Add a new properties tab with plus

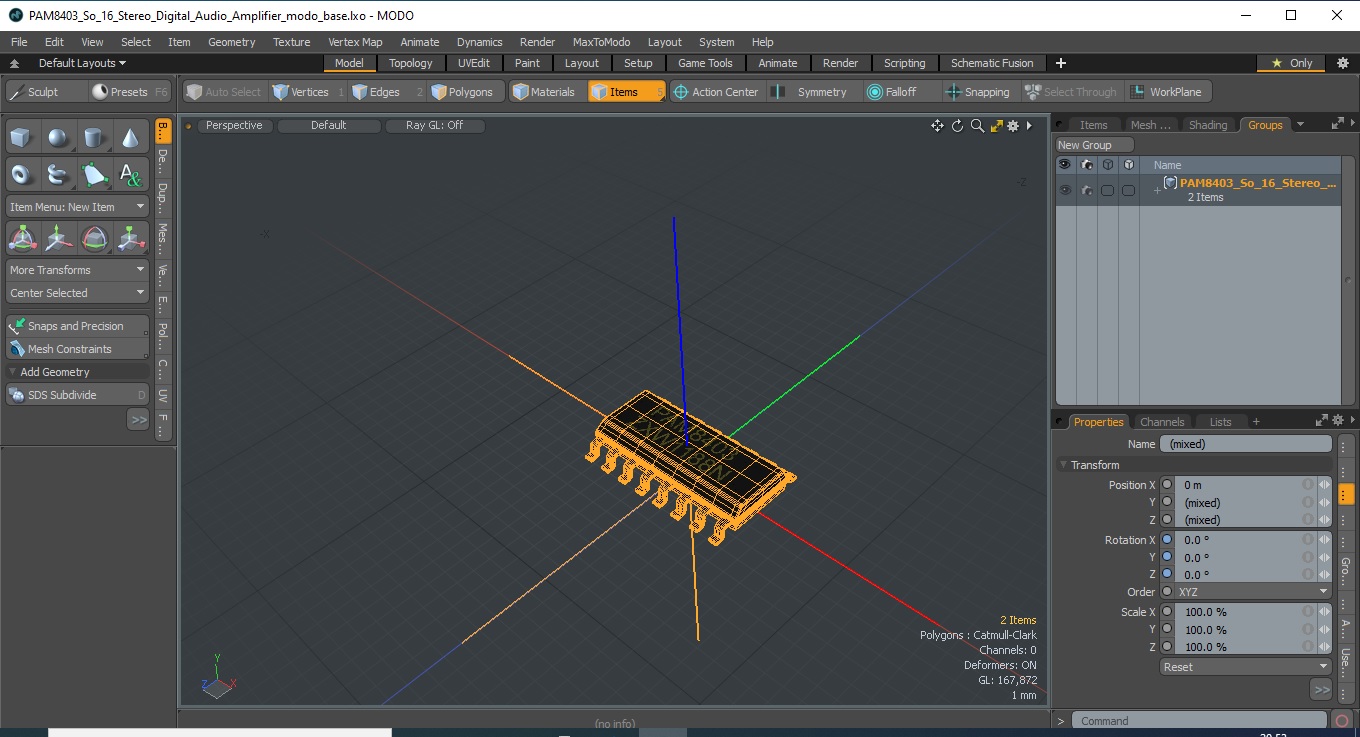click(x=1256, y=422)
